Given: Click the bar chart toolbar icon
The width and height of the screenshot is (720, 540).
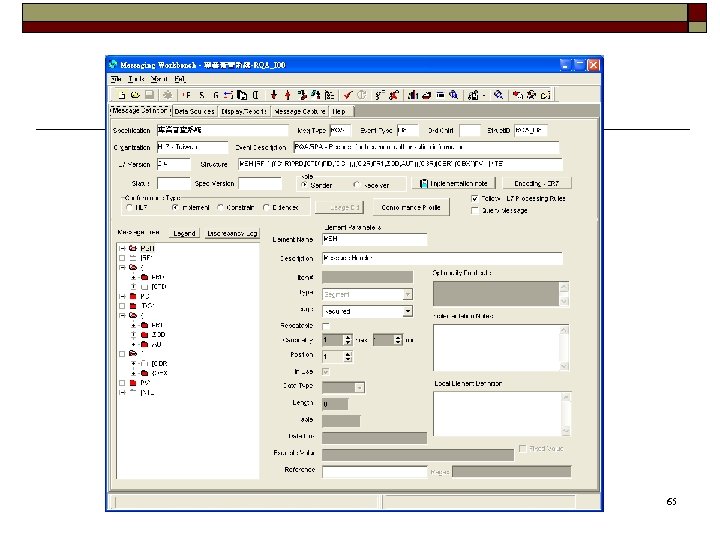Looking at the screenshot, I should pos(413,95).
